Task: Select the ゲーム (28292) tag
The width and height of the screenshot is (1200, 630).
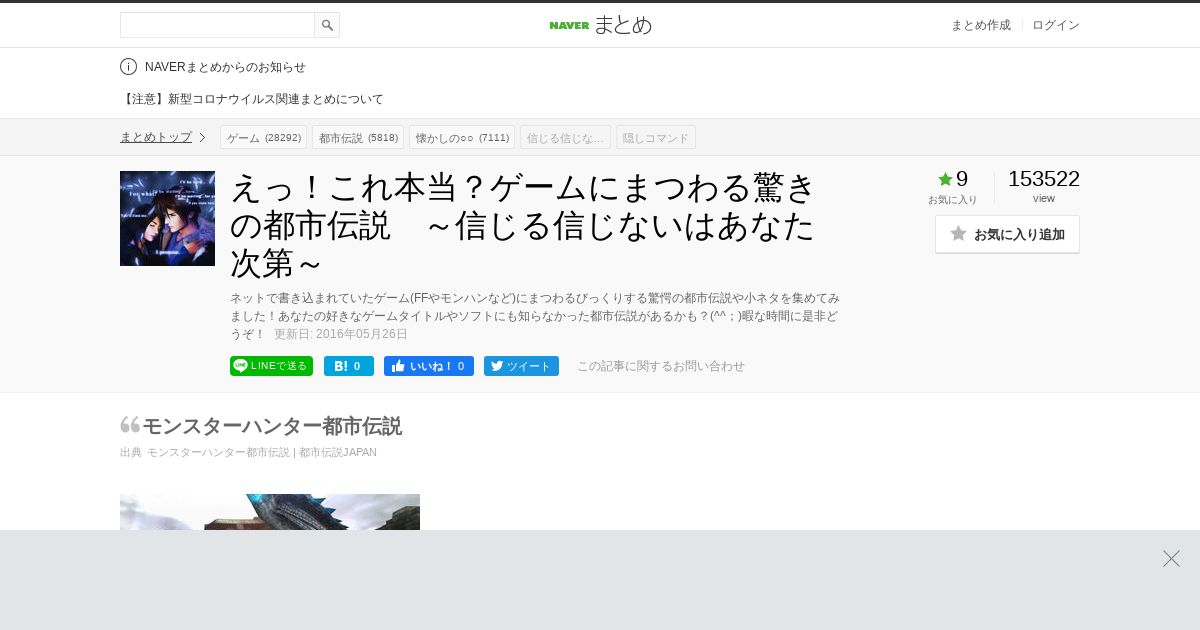Action: [263, 137]
